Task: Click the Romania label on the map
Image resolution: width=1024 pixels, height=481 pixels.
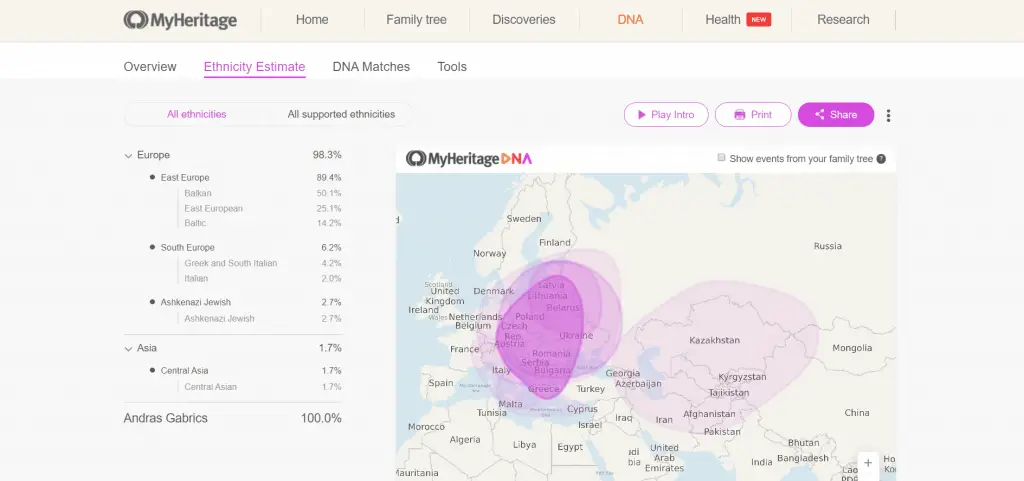Action: 551,354
